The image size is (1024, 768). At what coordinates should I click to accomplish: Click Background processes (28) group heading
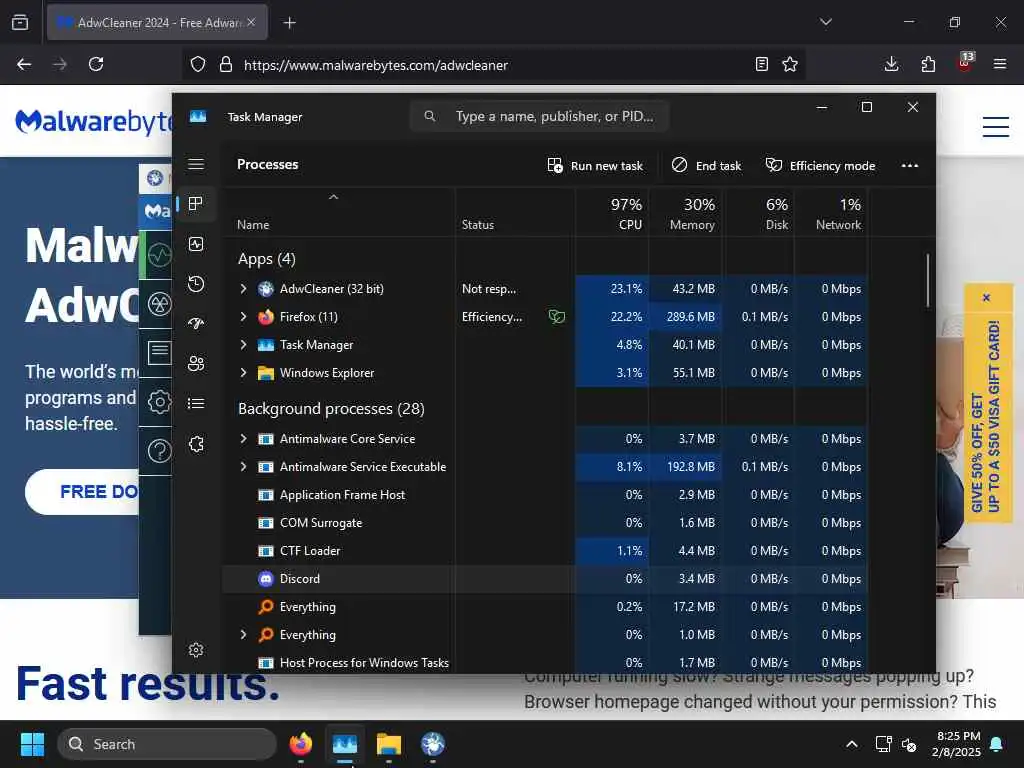coord(331,409)
